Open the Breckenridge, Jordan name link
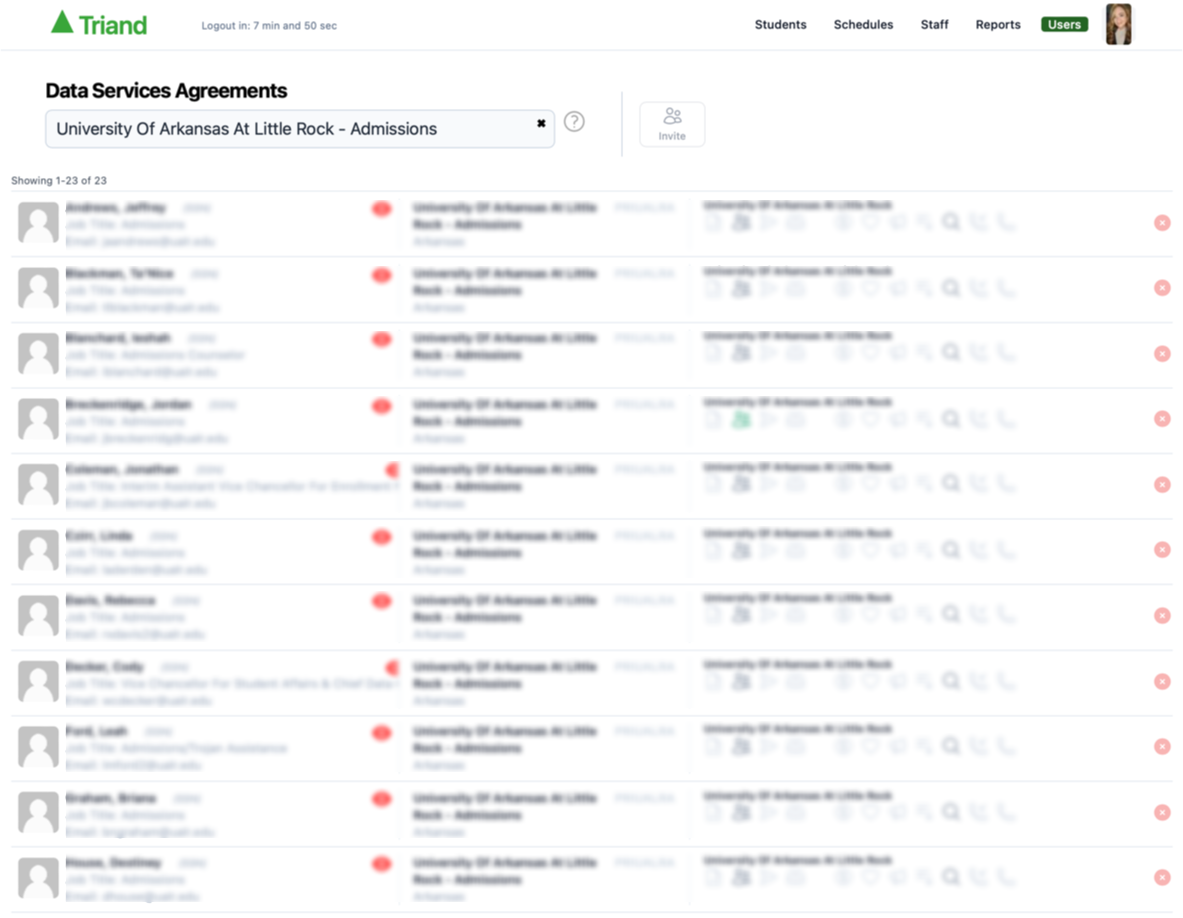This screenshot has width=1183, height=918. click(128, 404)
